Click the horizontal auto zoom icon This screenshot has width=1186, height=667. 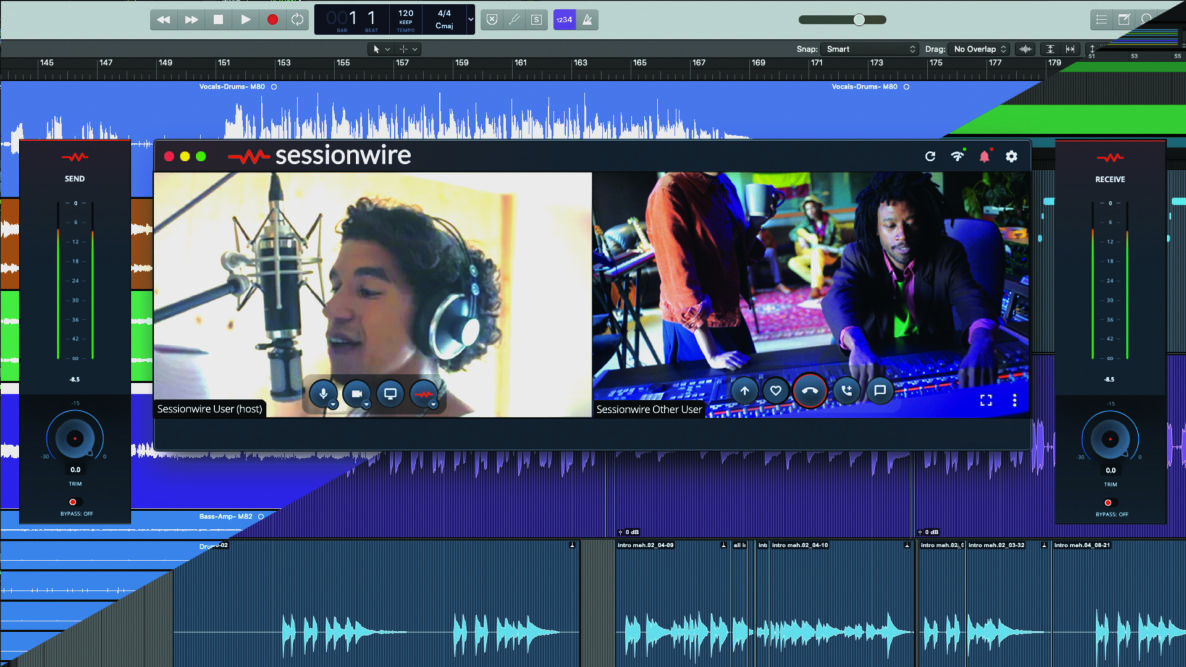1070,49
